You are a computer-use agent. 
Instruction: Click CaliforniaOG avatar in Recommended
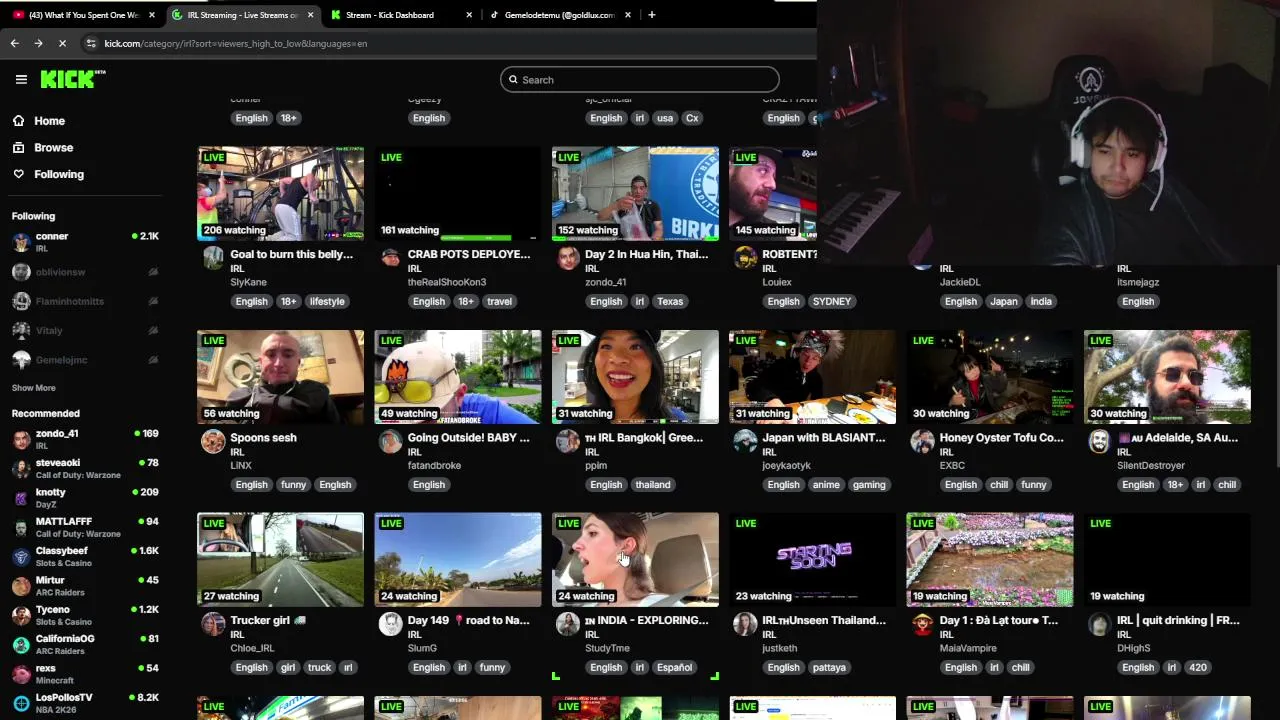(x=21, y=644)
